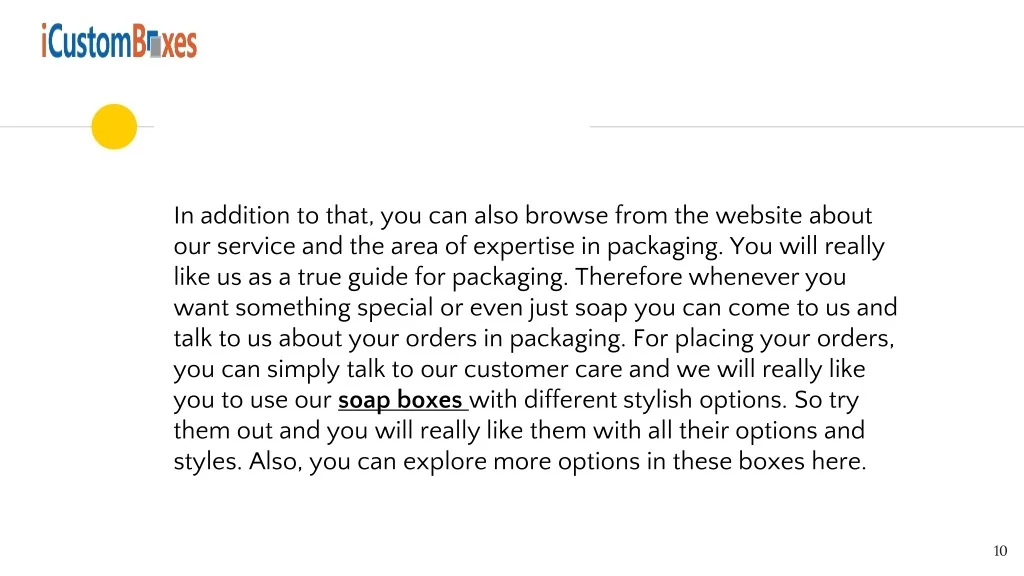The width and height of the screenshot is (1024, 576).
Task: Click the yellow circle decoration
Action: 114,127
